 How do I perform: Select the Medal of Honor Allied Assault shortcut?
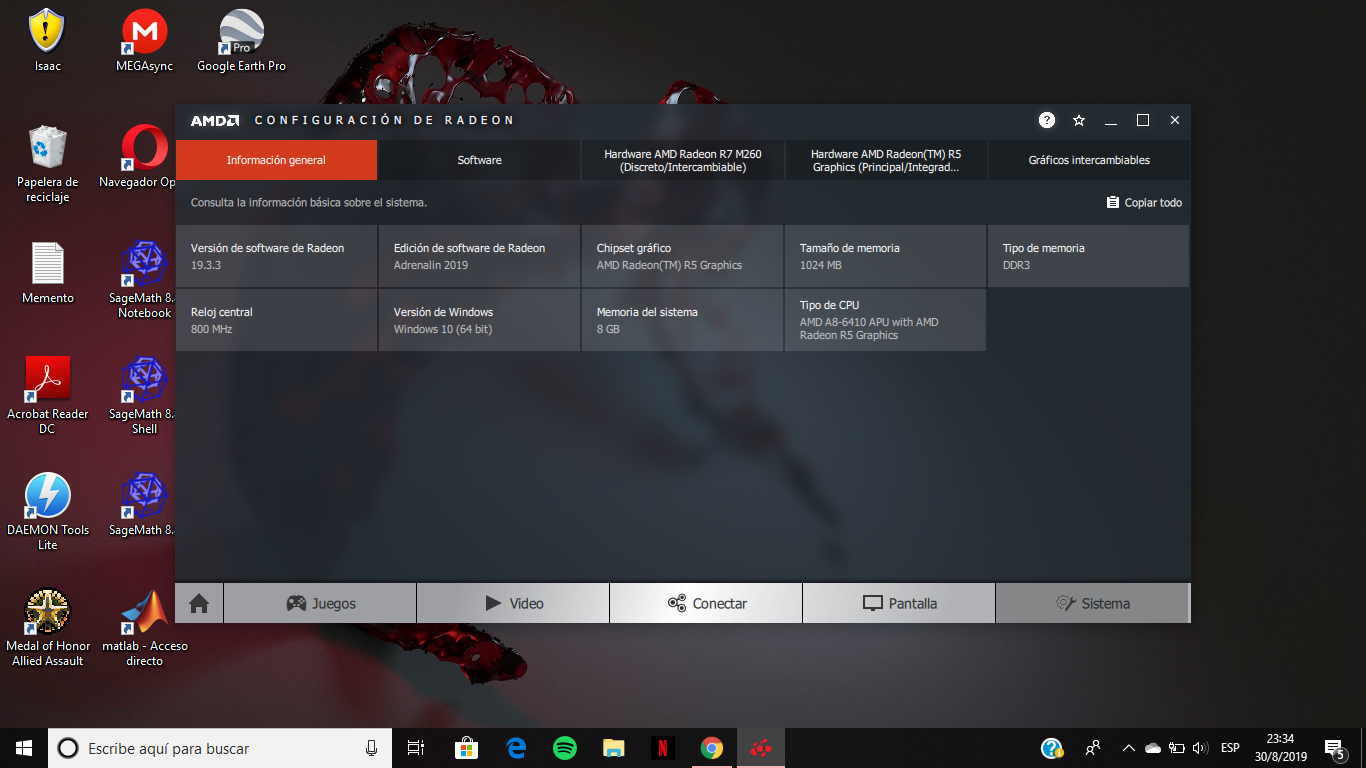click(47, 628)
